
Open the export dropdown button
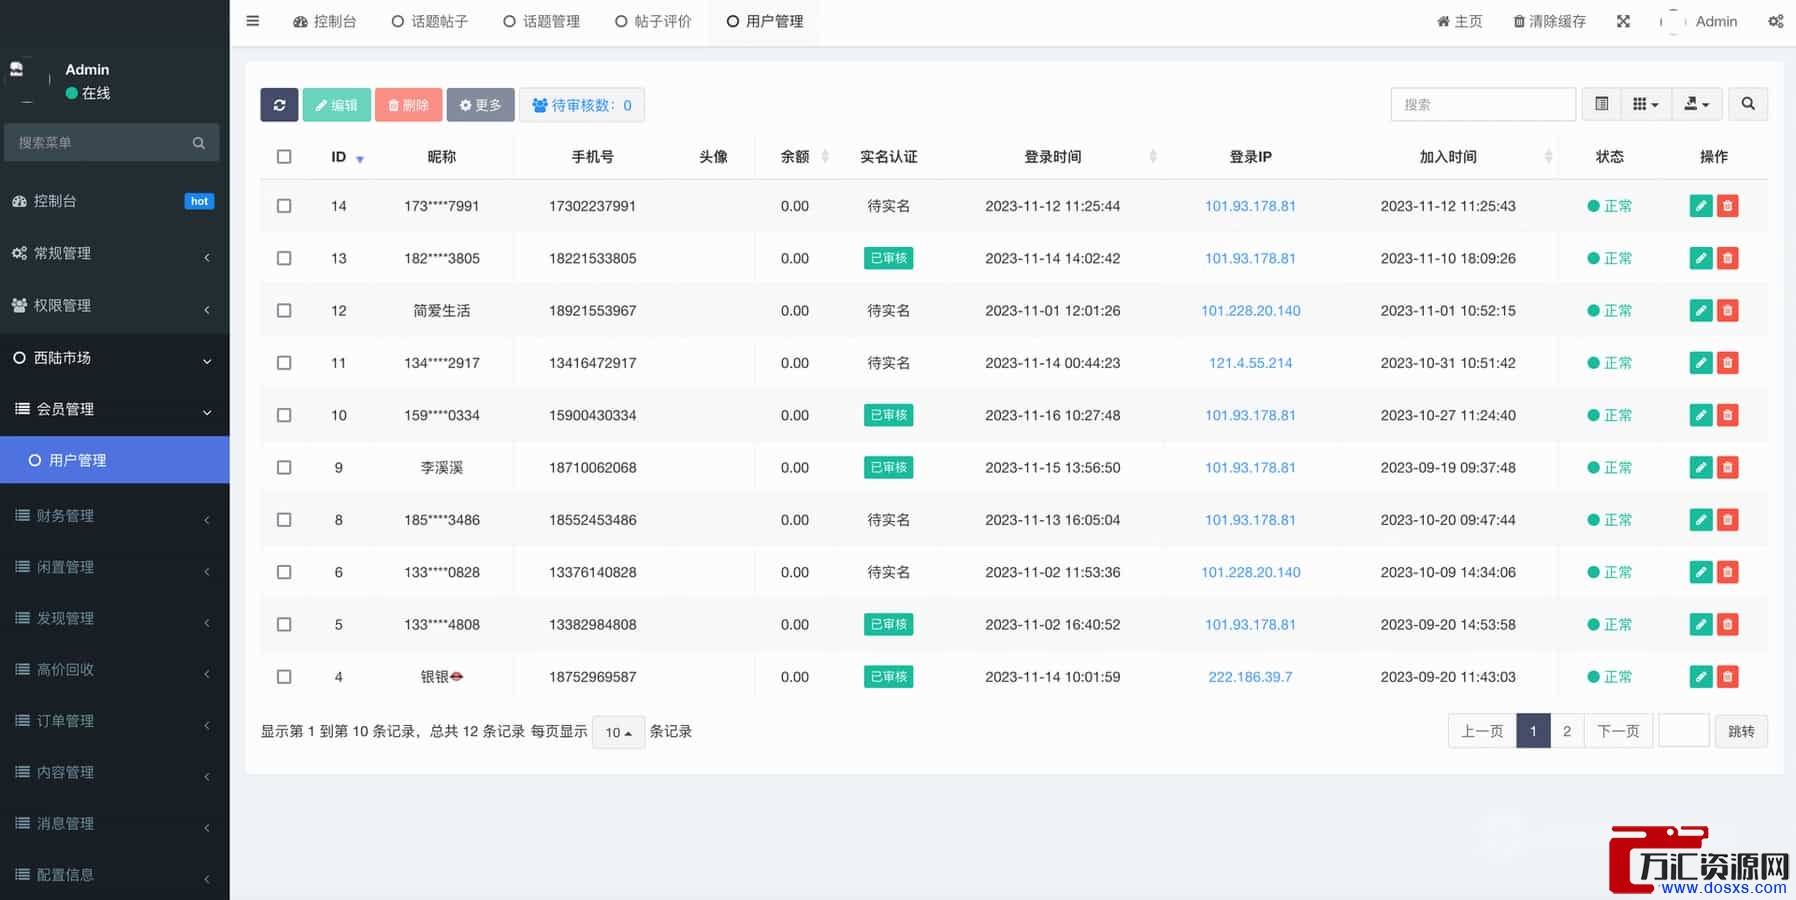click(x=1697, y=104)
